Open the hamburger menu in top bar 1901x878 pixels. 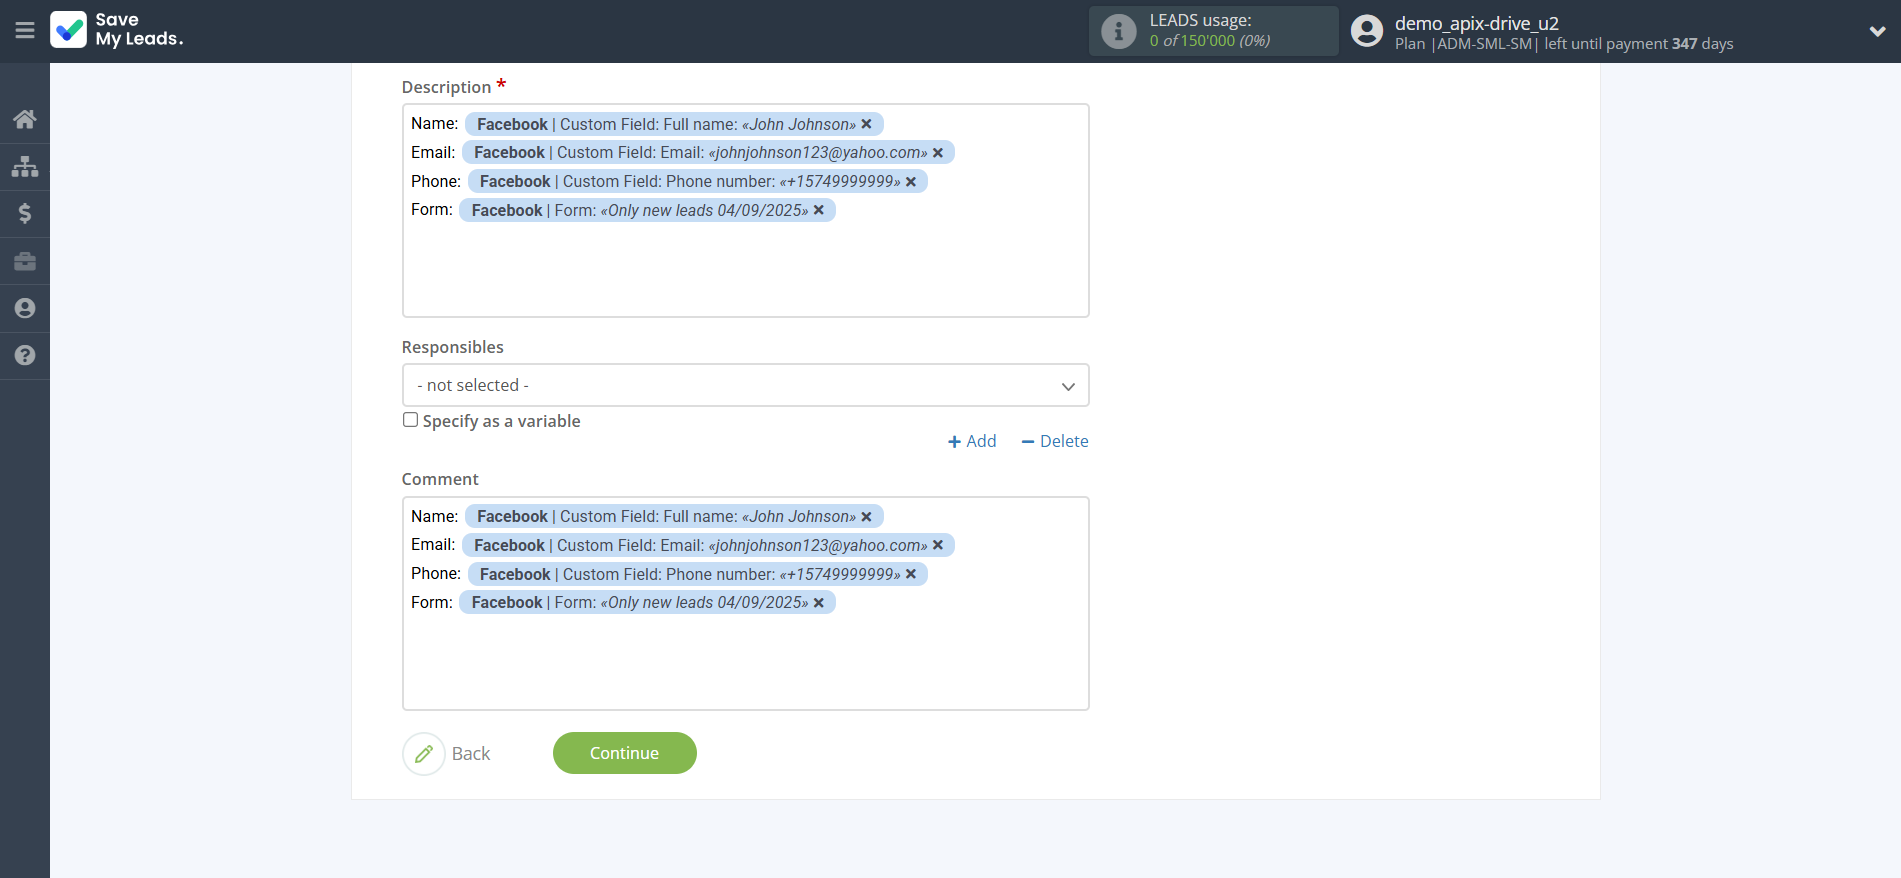(x=25, y=31)
